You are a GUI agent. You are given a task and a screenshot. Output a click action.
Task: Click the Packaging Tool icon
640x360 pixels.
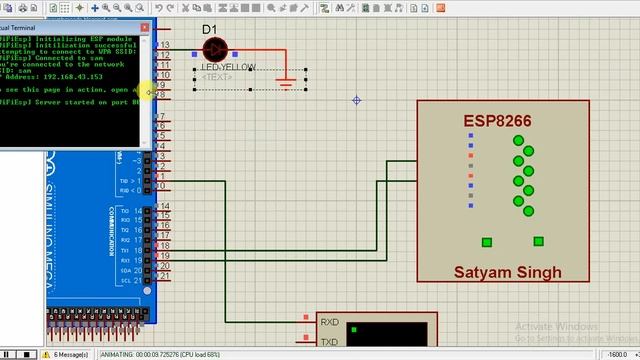(293, 8)
